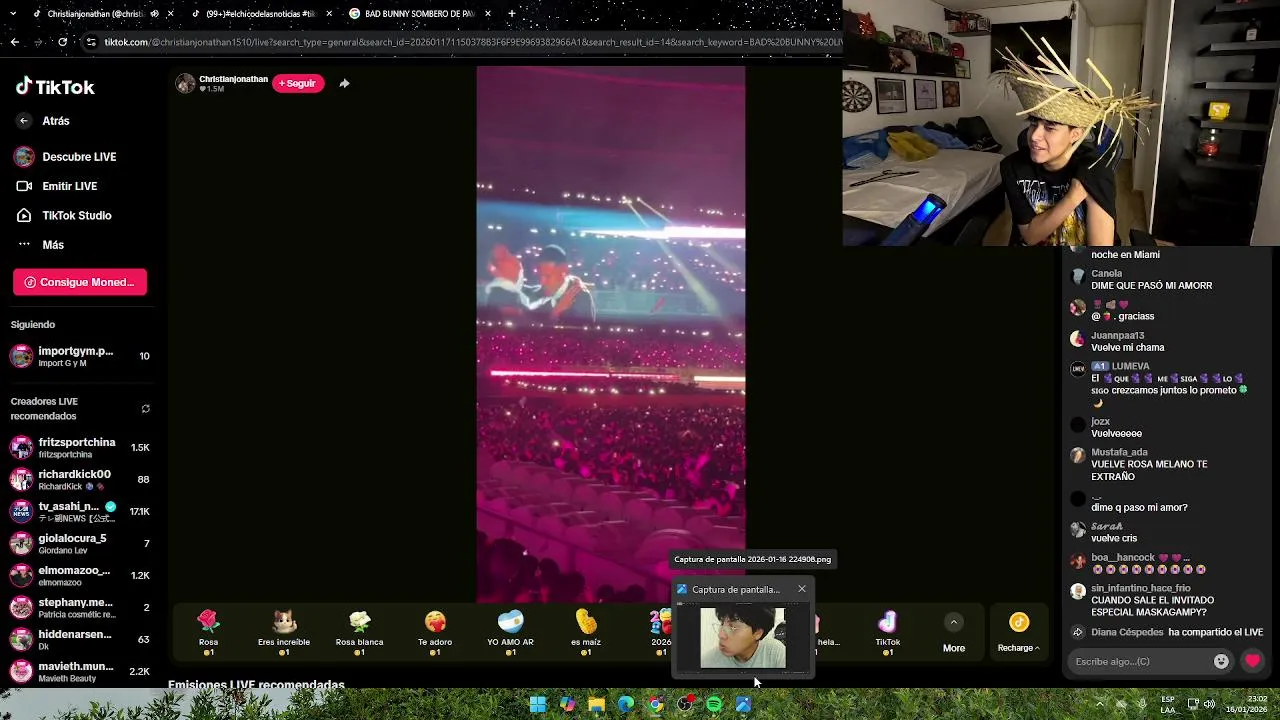Send the Te adoro heart gift

(x=435, y=632)
